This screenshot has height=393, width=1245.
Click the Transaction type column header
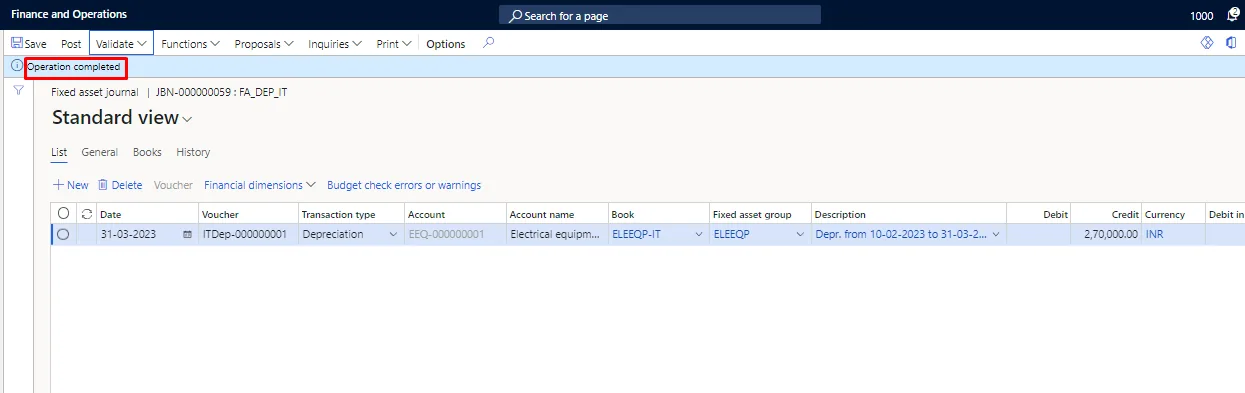click(339, 214)
